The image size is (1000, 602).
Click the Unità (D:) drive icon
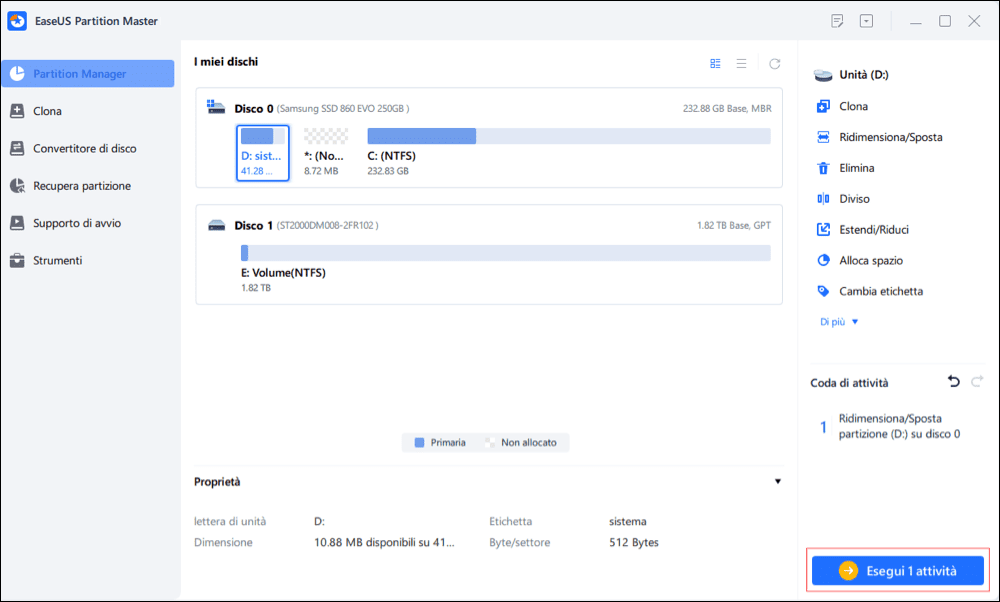coord(823,75)
